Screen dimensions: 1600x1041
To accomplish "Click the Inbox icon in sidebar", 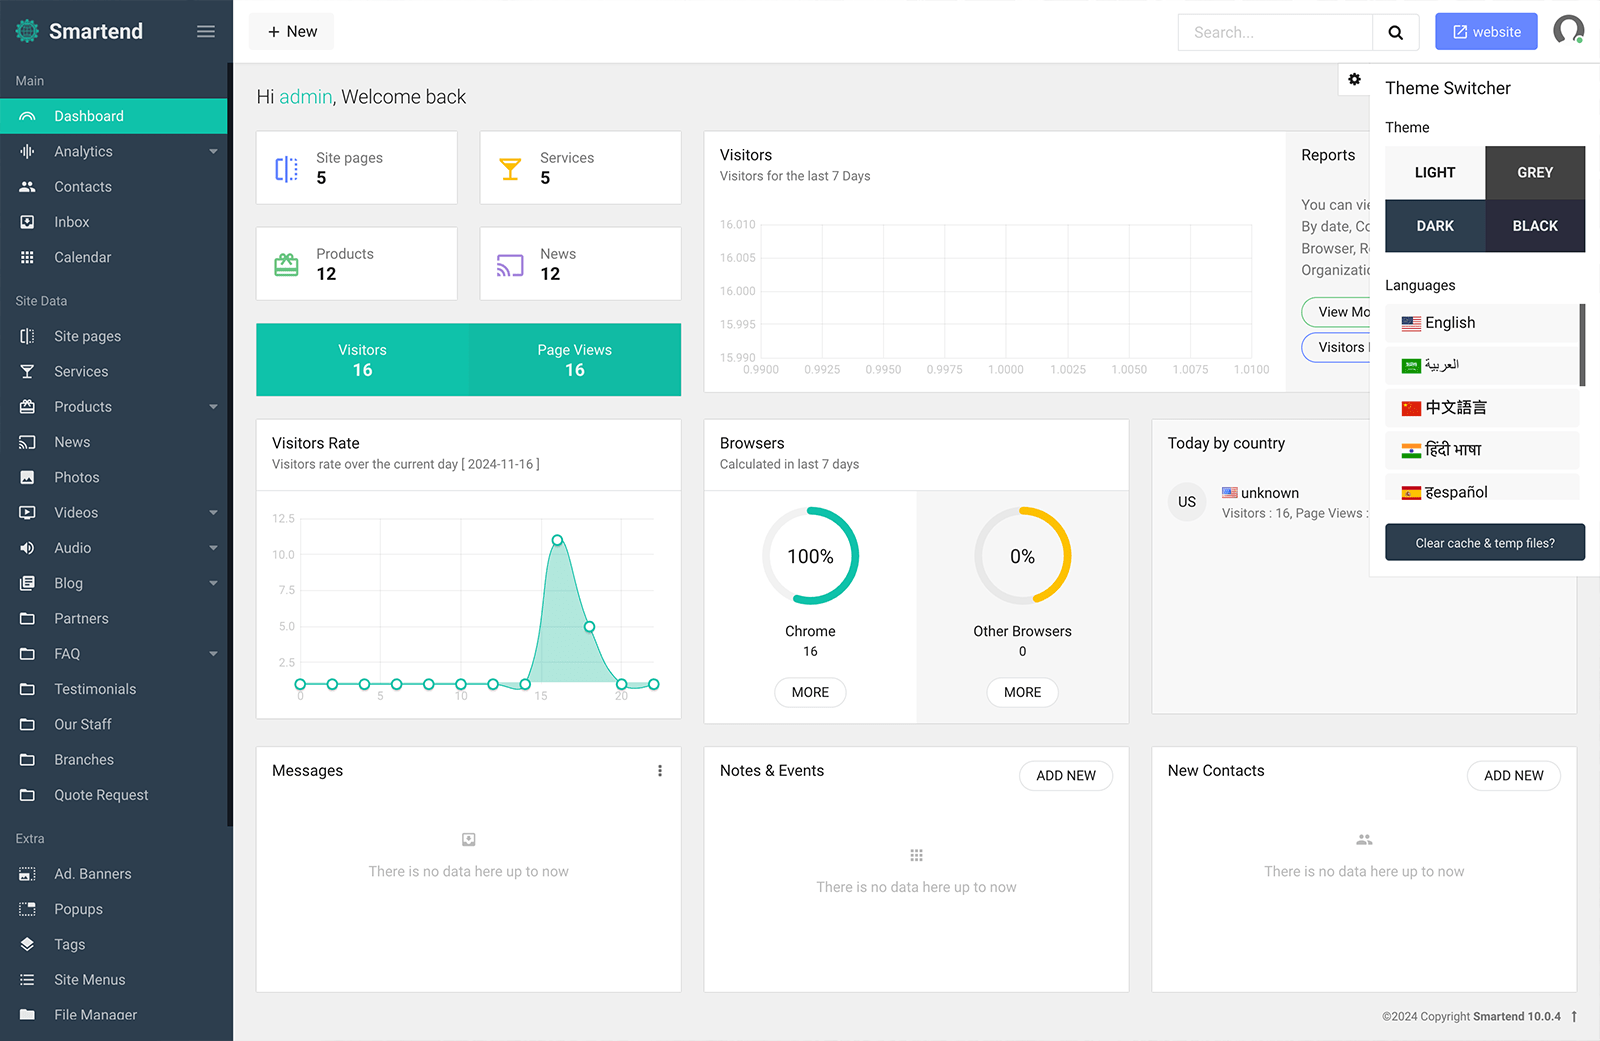I will point(27,222).
